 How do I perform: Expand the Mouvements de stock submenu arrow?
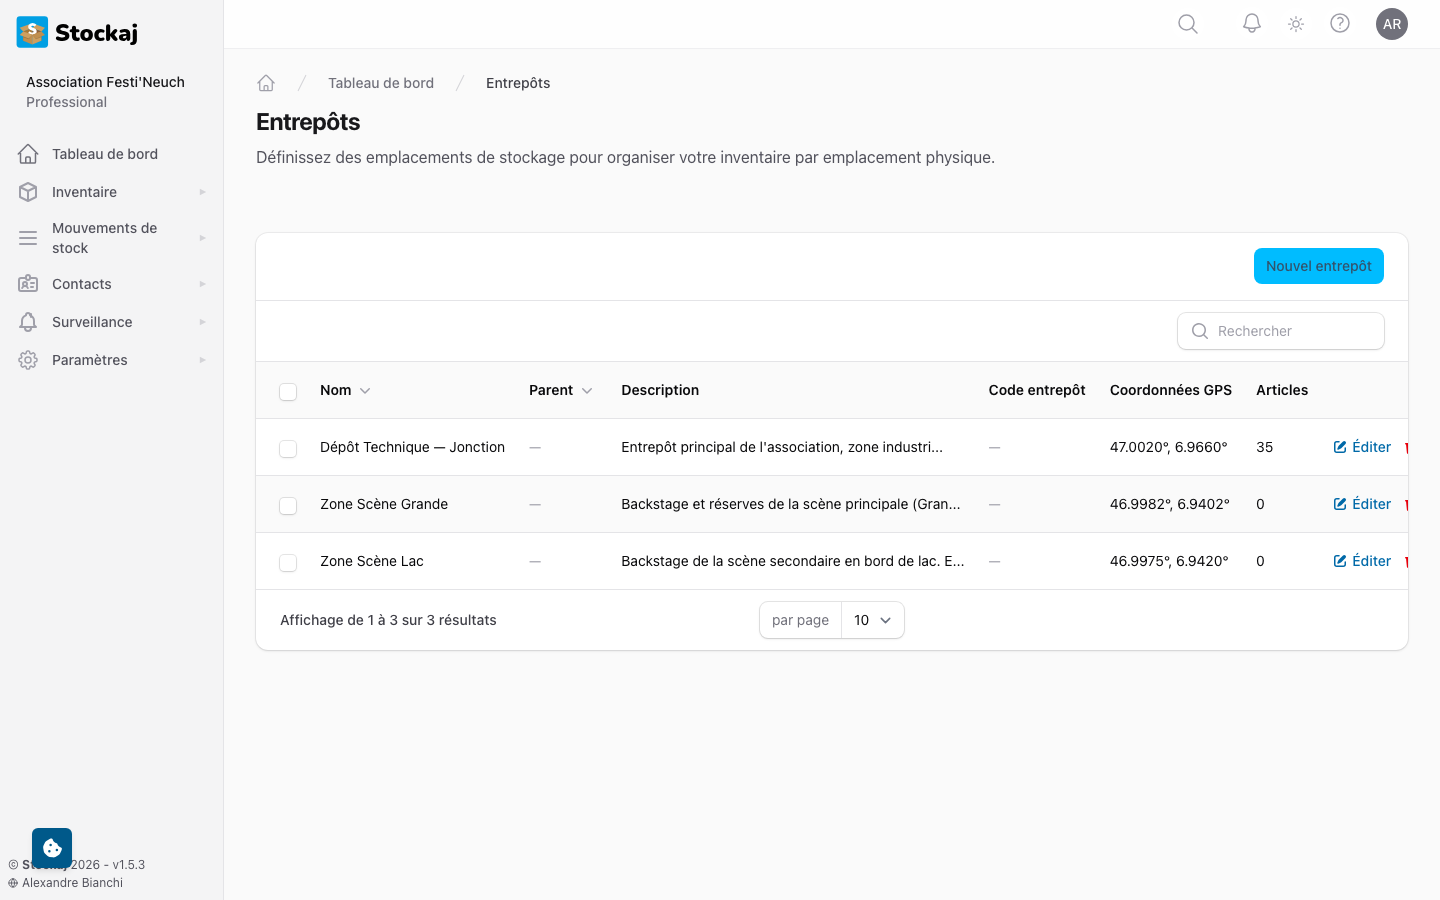pos(202,238)
